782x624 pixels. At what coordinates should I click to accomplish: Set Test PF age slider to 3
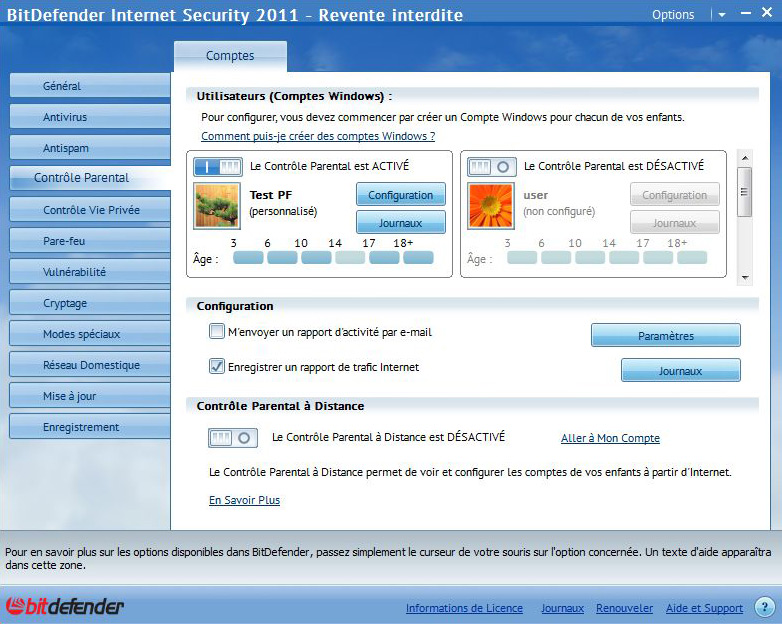248,257
